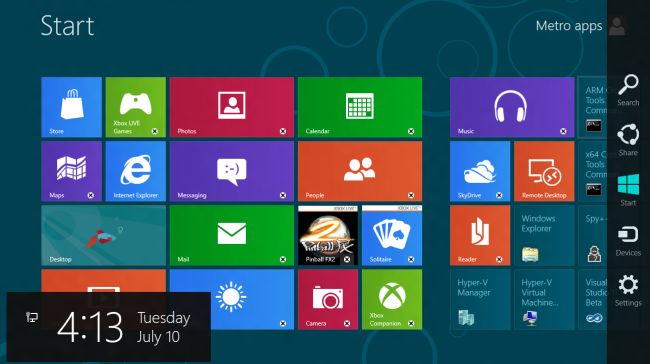Launch the Remote Desktop tile

[544, 171]
